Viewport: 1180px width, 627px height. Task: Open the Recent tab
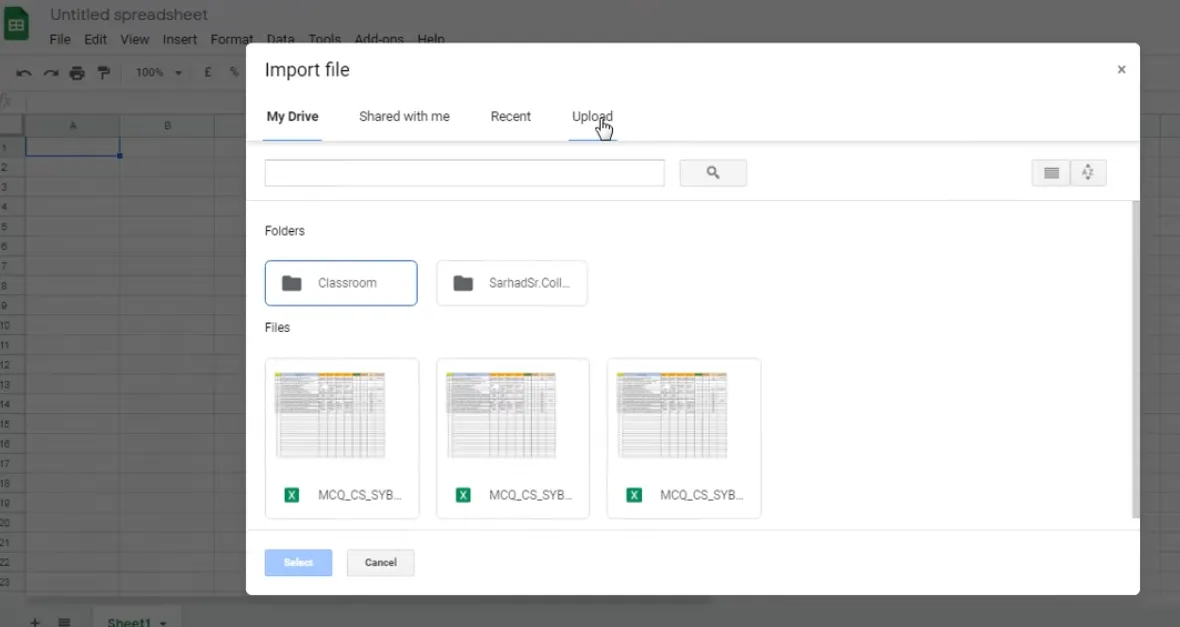[510, 117]
